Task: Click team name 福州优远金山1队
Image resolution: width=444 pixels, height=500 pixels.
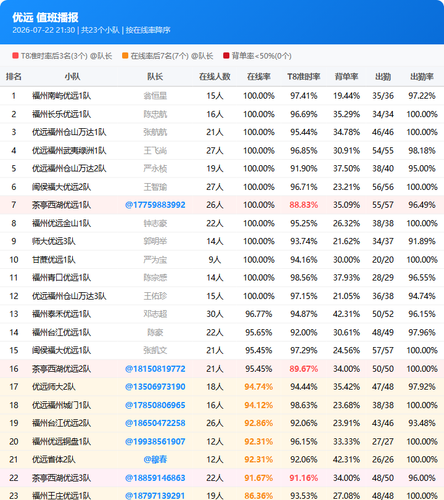Action: pyautogui.click(x=61, y=223)
